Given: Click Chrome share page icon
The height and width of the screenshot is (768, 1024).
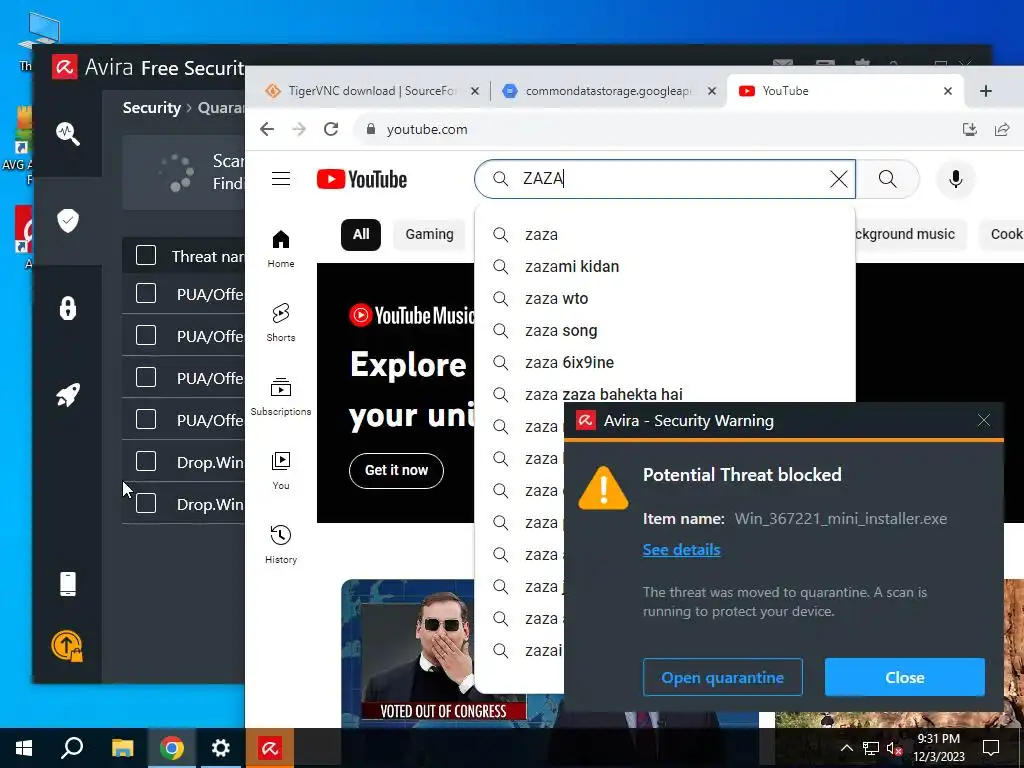Looking at the screenshot, I should click(1002, 129).
